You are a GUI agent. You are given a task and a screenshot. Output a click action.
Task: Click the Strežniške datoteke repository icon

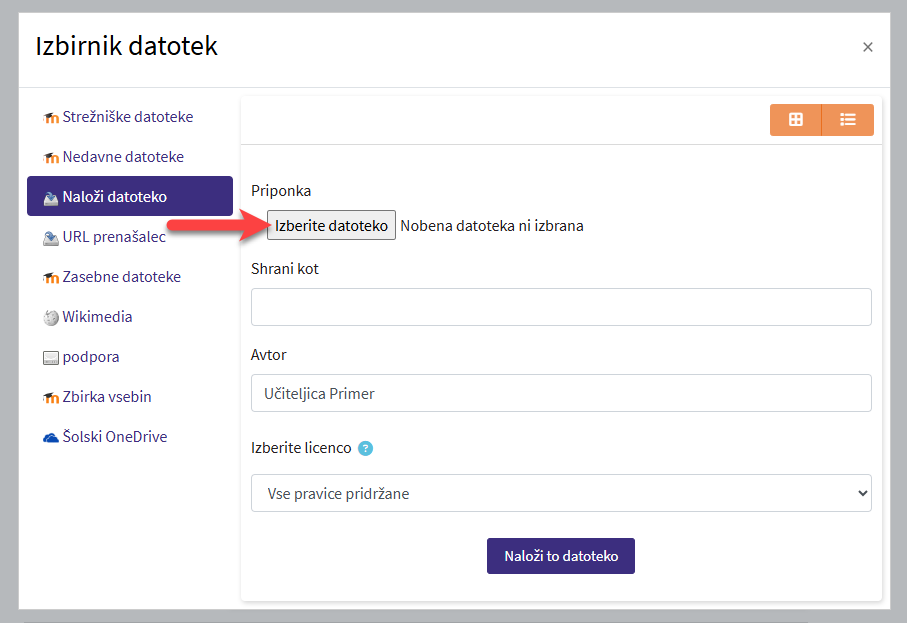coord(51,118)
